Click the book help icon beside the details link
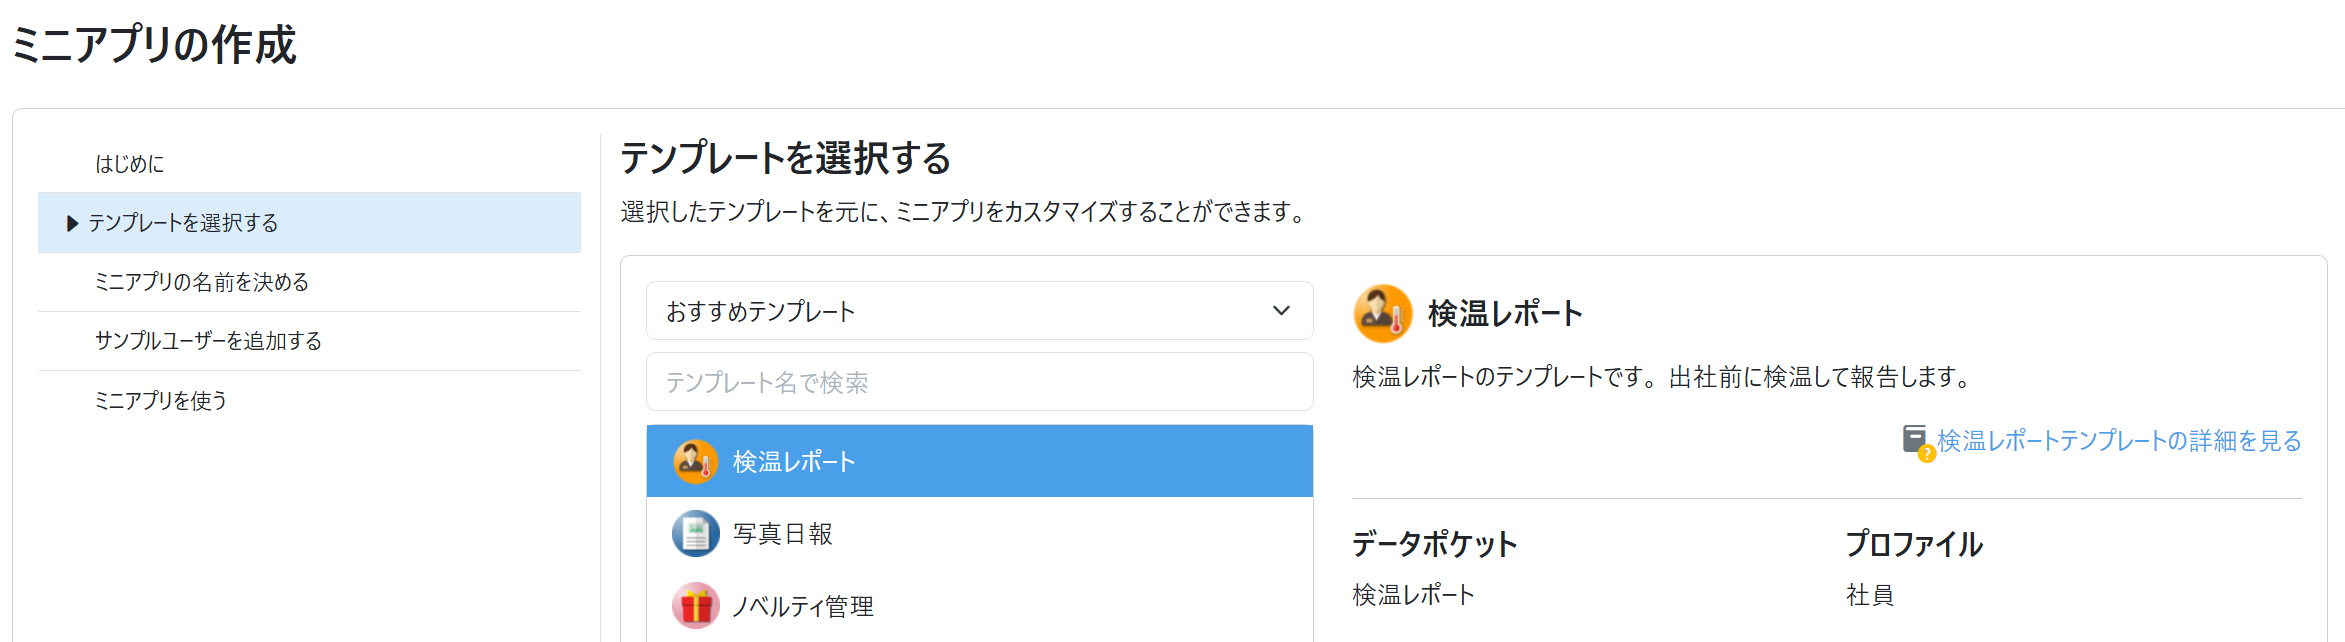Screen dimensions: 2345x642 [x=1916, y=441]
